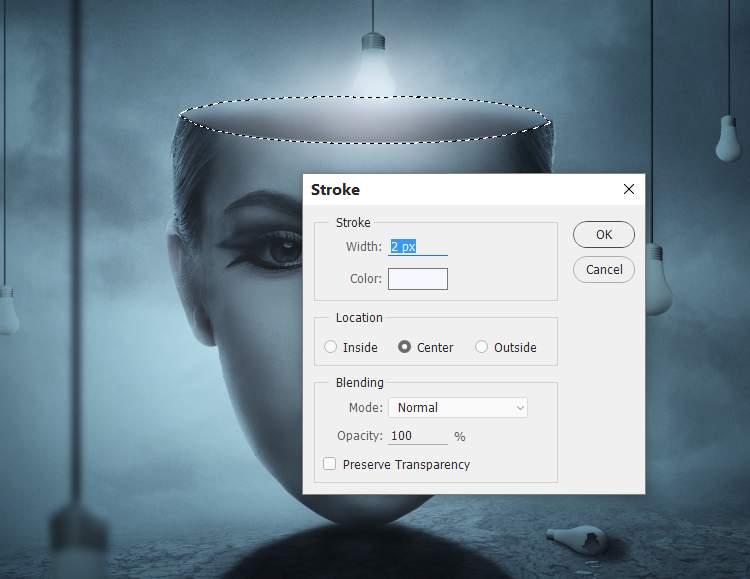Cancel the Stroke dialog
This screenshot has height=579, width=750.
[x=604, y=269]
